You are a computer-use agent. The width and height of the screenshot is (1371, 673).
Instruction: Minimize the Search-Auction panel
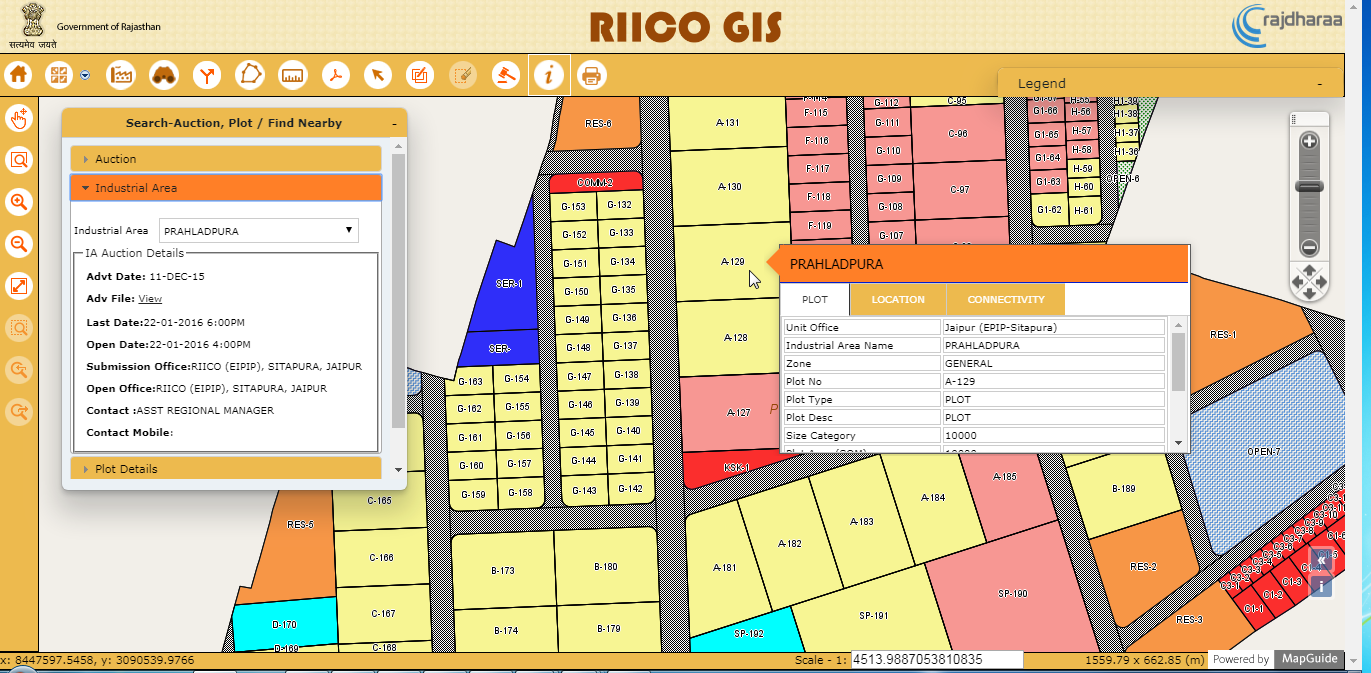394,123
